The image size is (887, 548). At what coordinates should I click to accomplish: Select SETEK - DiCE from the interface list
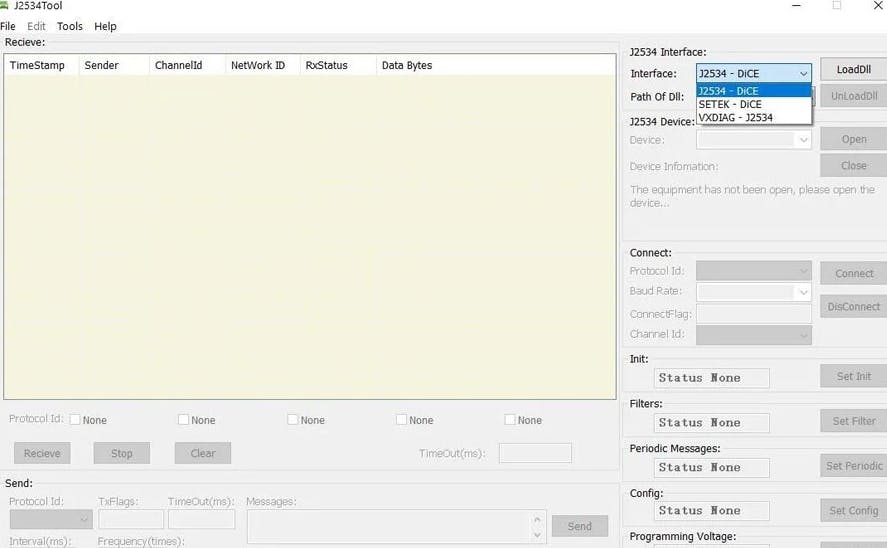pos(730,104)
